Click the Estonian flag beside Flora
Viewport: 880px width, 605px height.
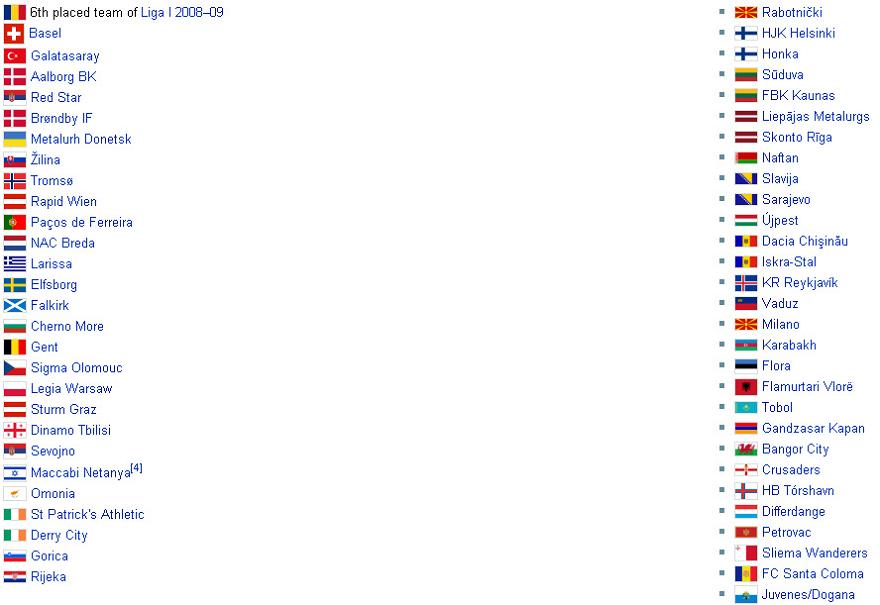coord(746,366)
